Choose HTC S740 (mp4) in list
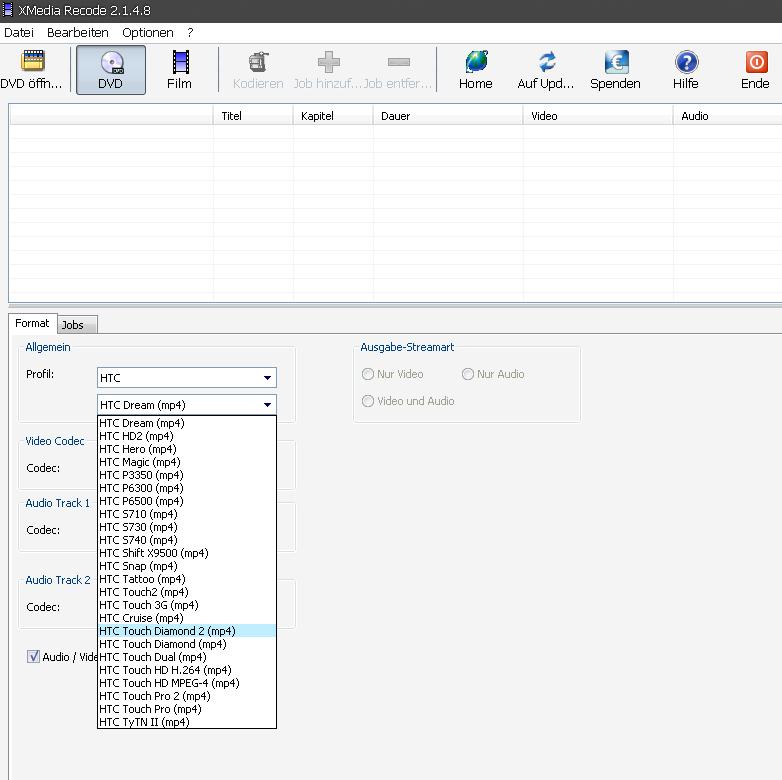This screenshot has width=782, height=780. click(x=187, y=540)
